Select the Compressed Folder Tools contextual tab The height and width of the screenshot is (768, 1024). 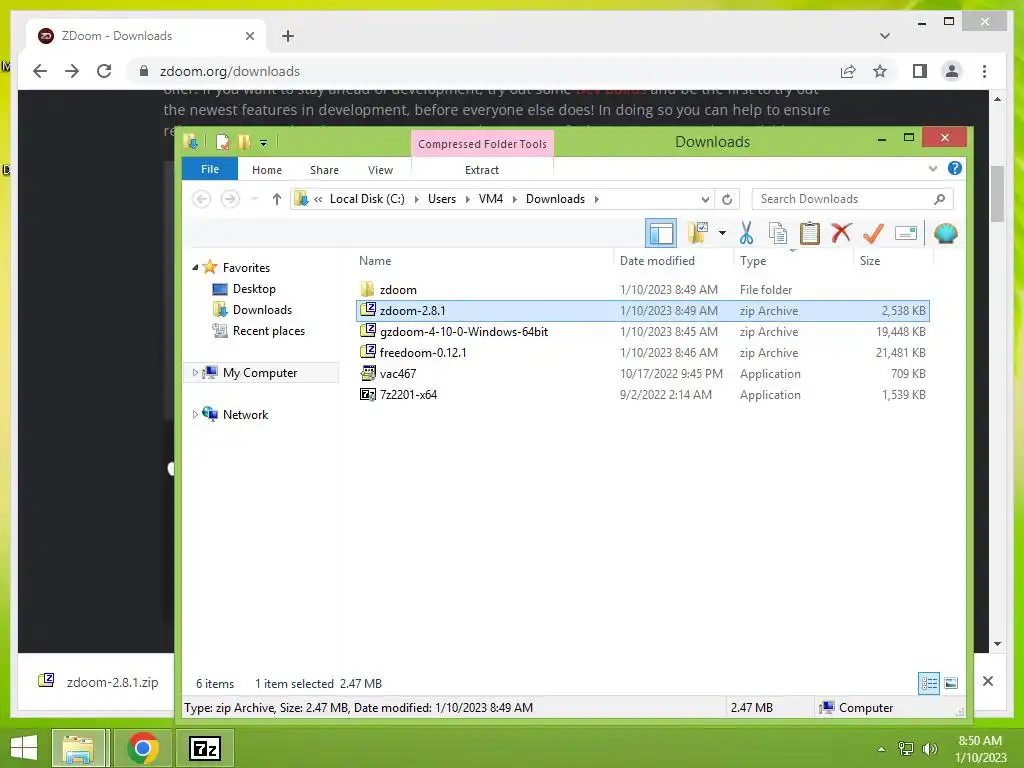[482, 144]
